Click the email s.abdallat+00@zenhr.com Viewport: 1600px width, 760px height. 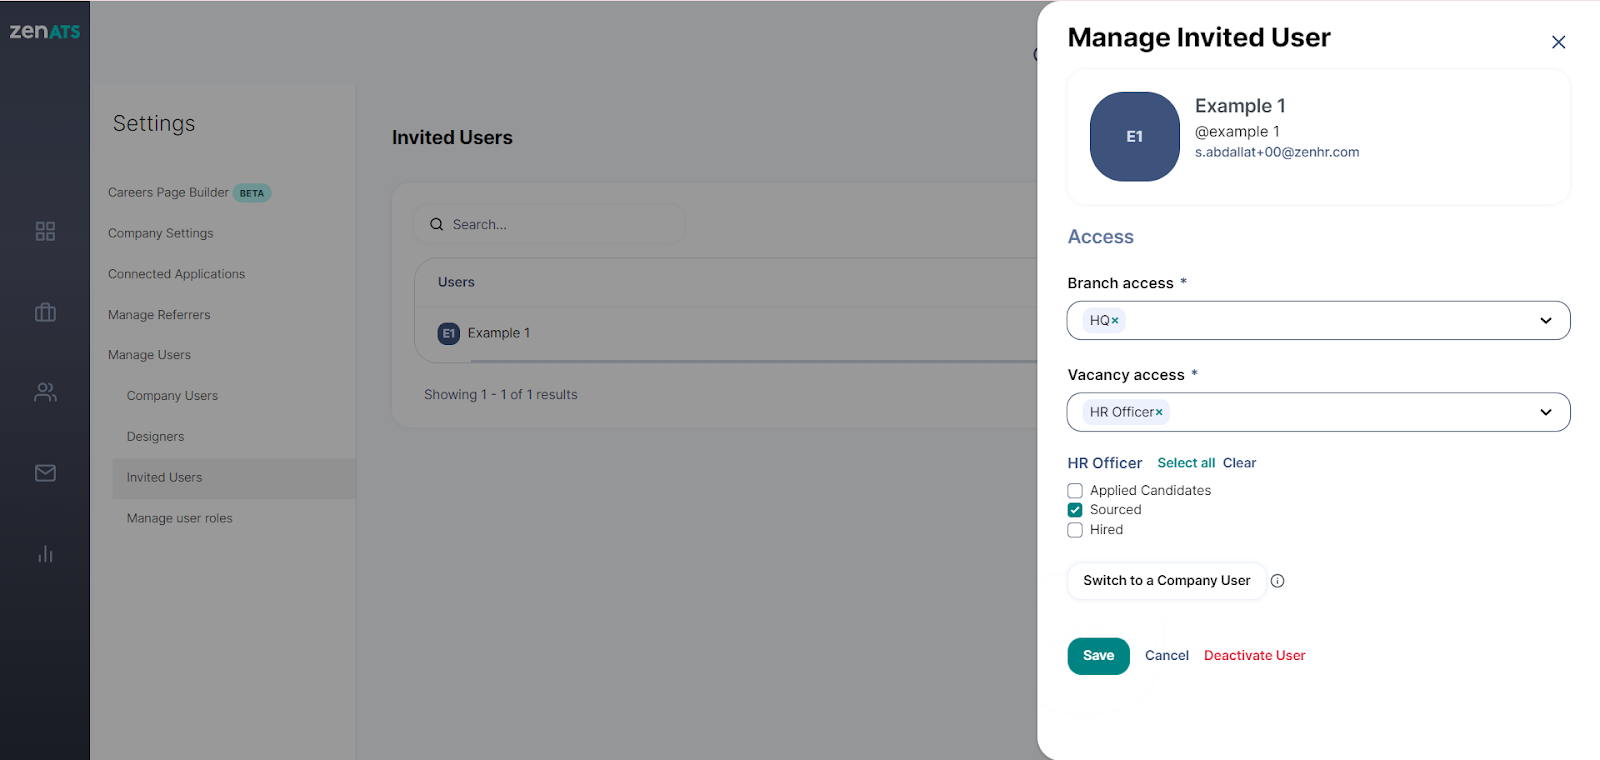[x=1277, y=152]
